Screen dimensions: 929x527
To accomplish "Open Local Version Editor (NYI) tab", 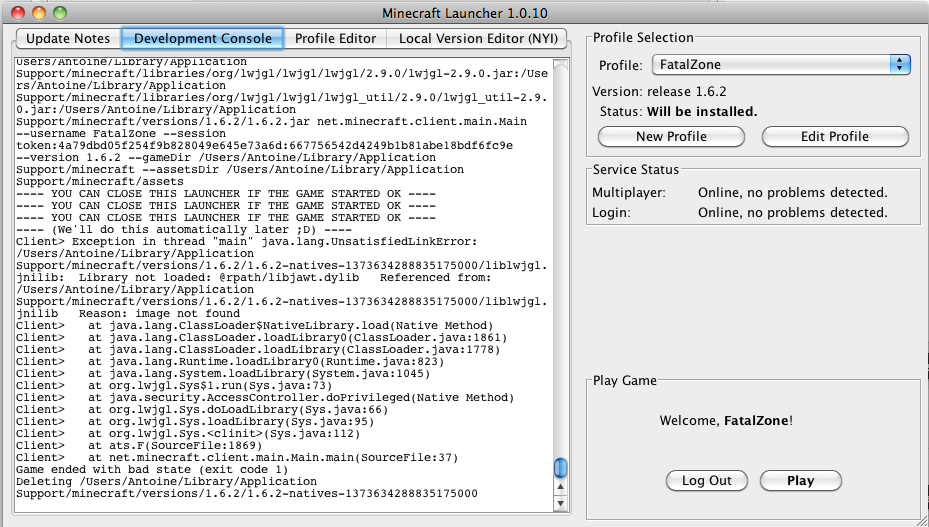I will pos(478,39).
